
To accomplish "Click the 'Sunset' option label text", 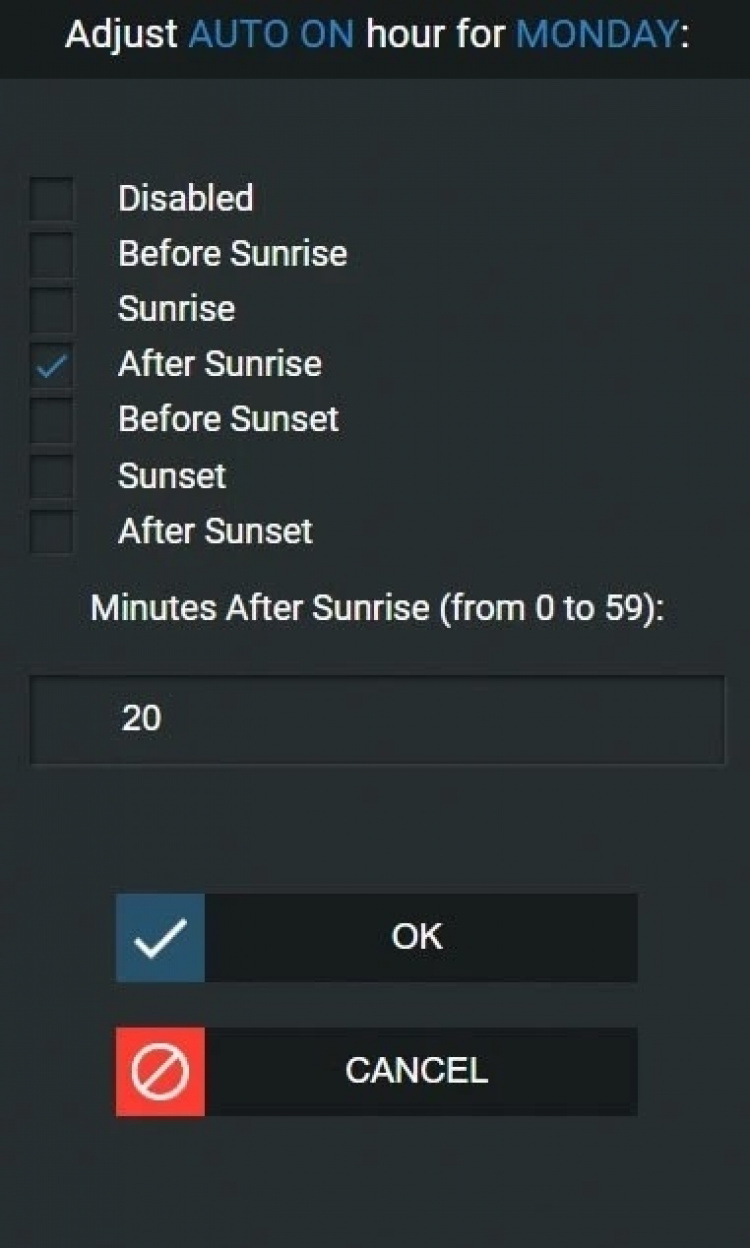I will [x=172, y=476].
